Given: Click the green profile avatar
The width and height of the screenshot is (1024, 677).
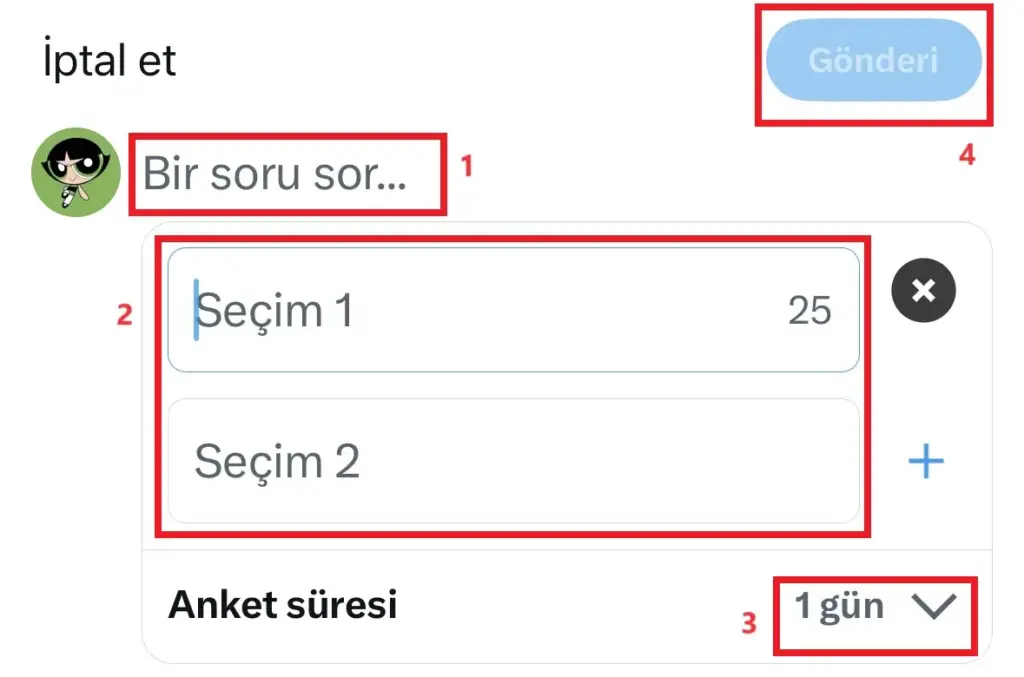Looking at the screenshot, I should [x=76, y=172].
